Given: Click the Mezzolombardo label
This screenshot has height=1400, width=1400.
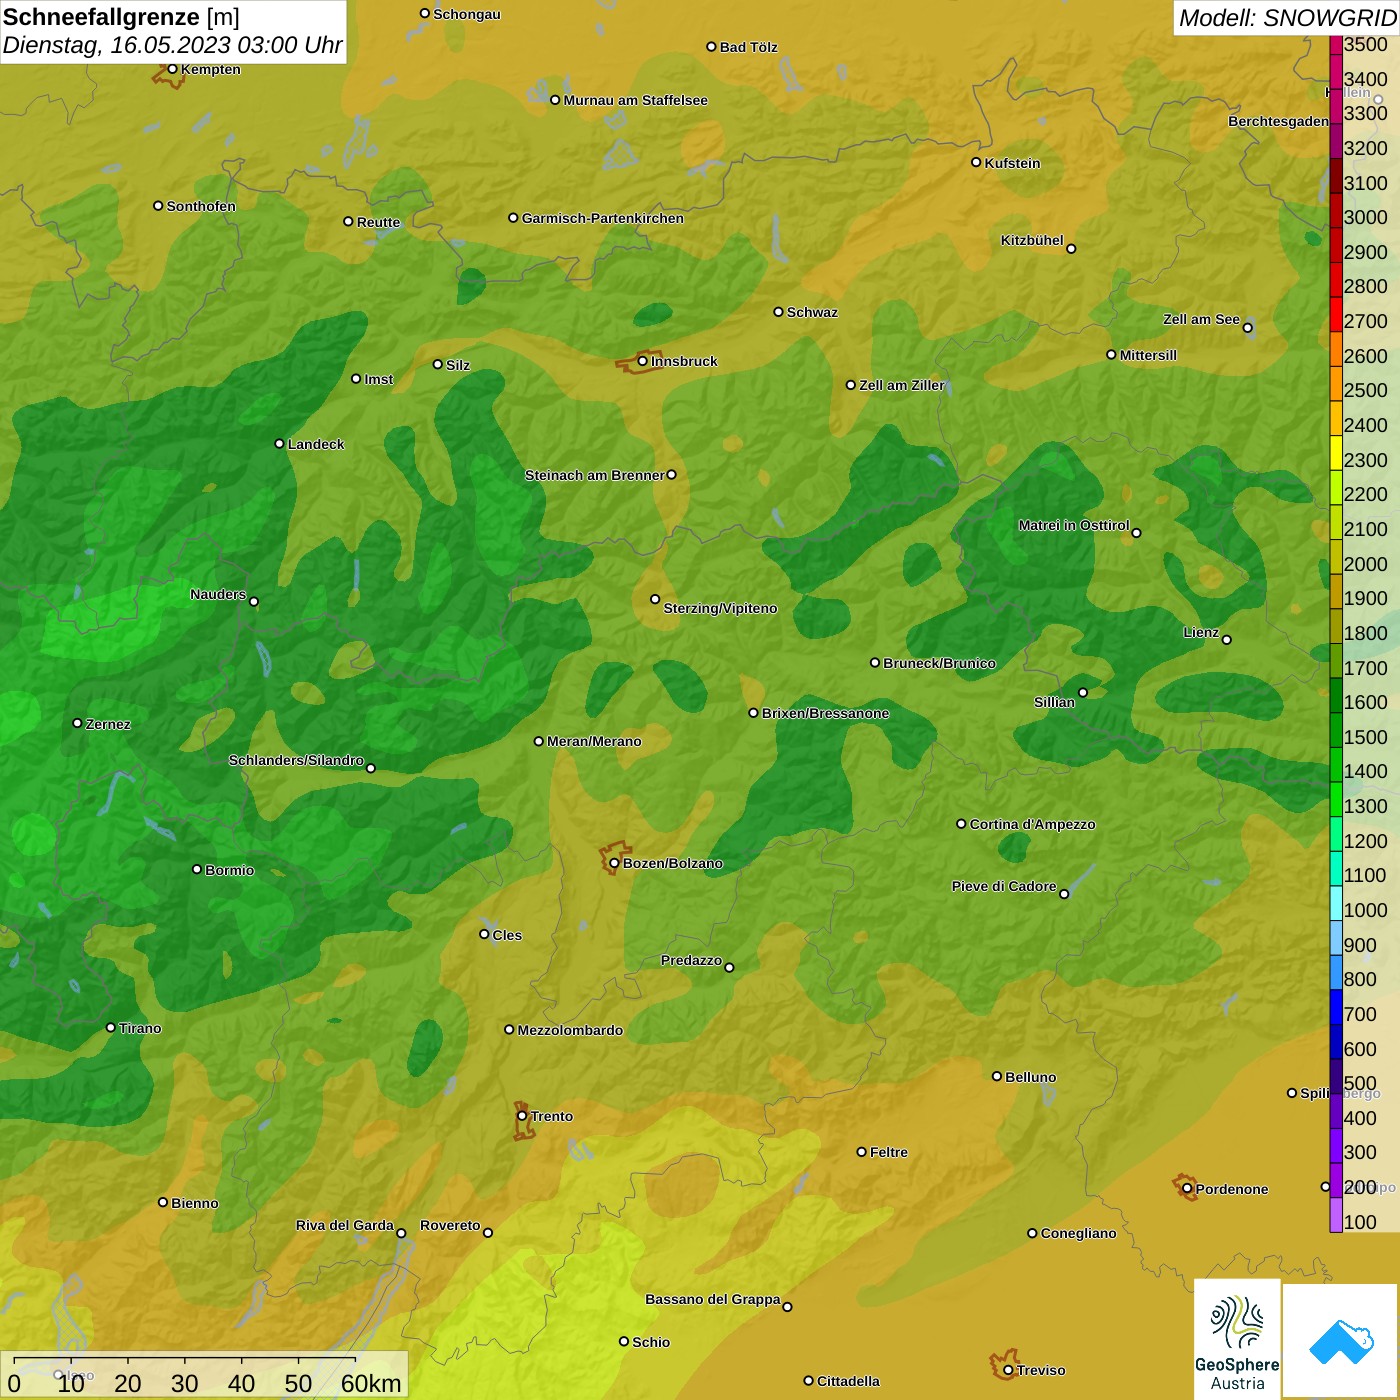Looking at the screenshot, I should point(570,1030).
